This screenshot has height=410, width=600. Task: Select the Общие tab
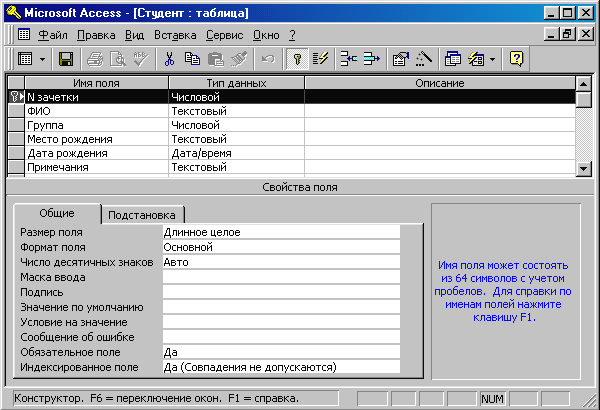pos(57,213)
